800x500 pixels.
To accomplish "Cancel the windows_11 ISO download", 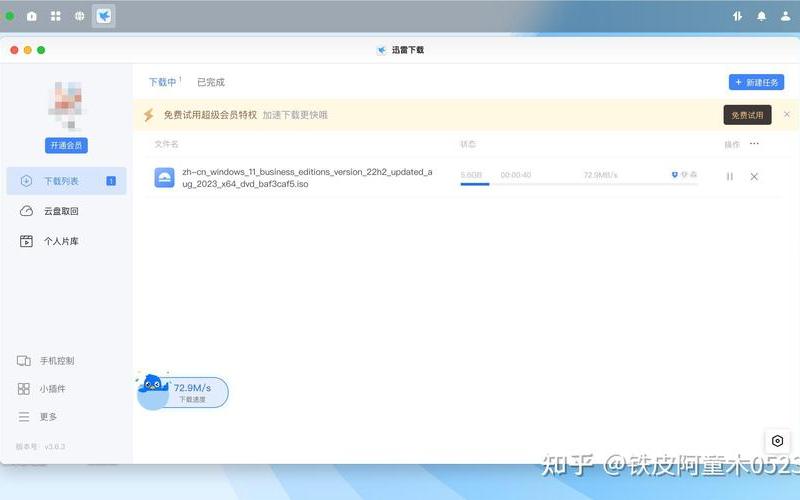I will pos(754,177).
